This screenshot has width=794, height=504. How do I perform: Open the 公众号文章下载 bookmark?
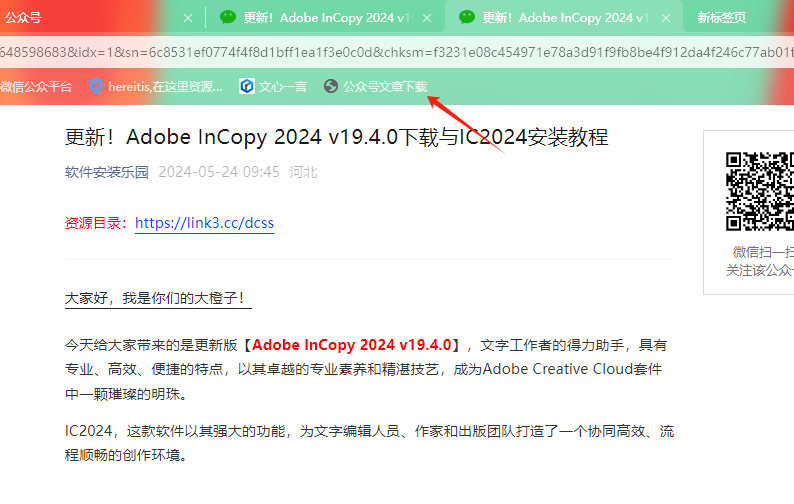pyautogui.click(x=376, y=87)
